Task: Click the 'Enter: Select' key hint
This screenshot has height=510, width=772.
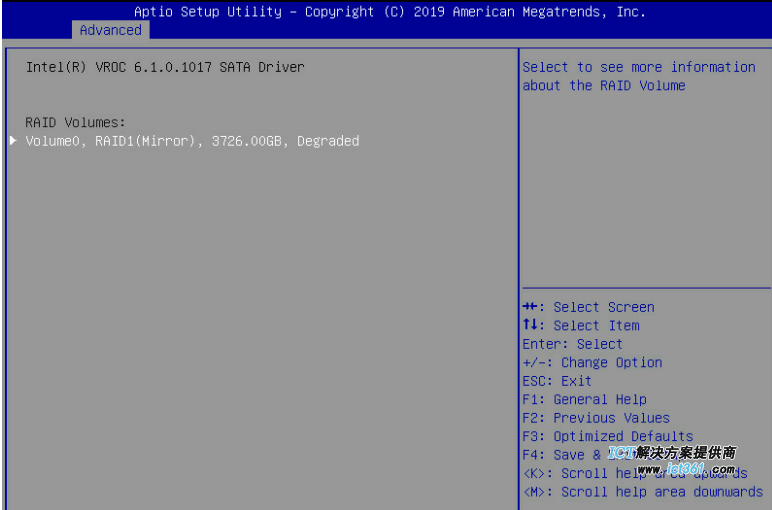Action: coord(572,344)
